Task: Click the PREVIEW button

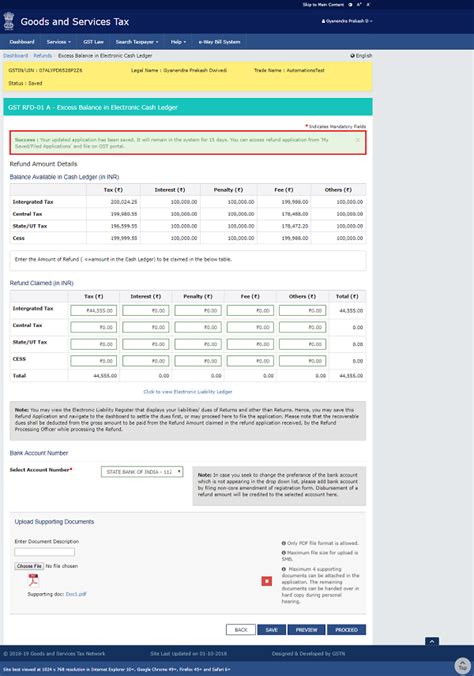Action: click(306, 630)
